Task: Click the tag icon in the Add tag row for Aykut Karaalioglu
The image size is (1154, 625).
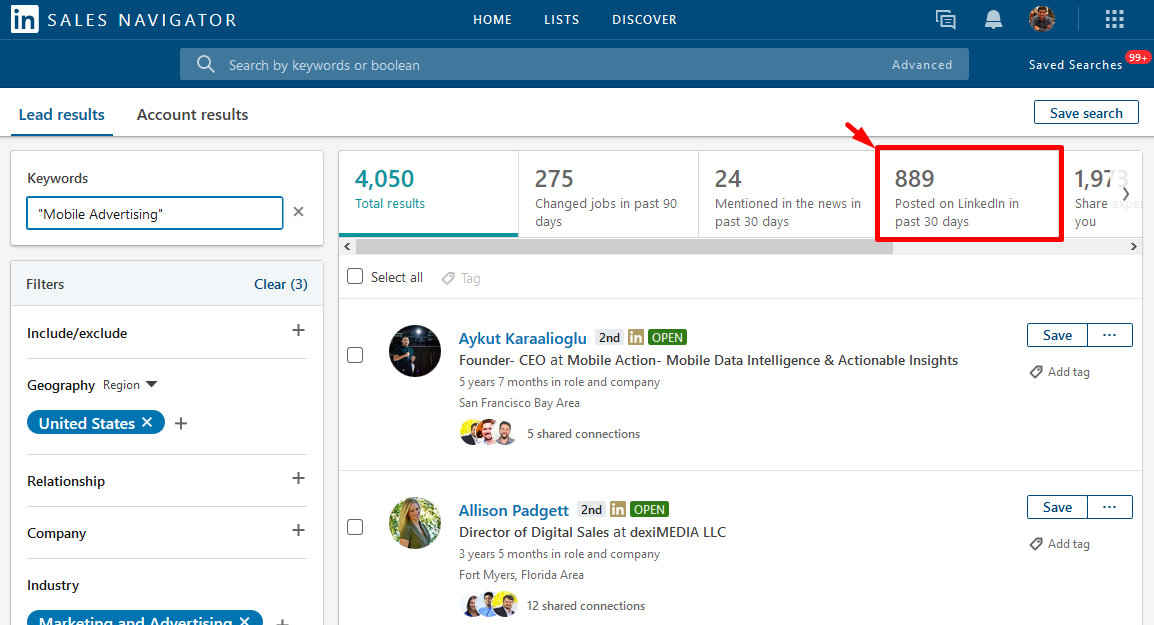Action: 1036,372
